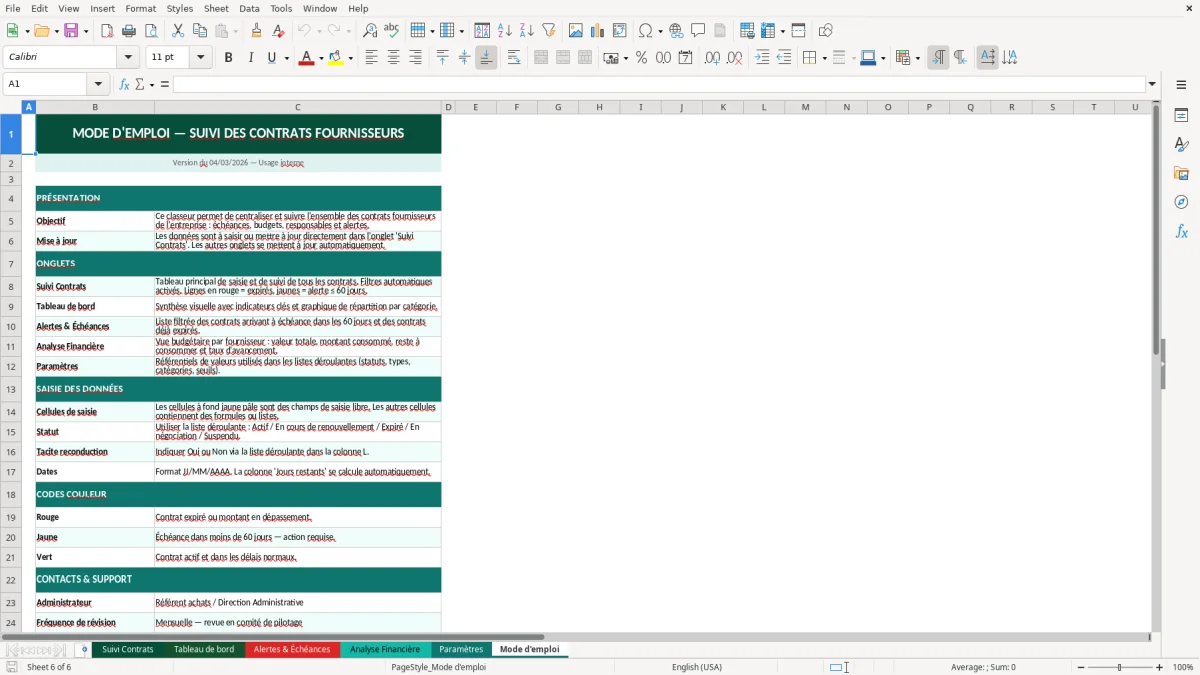Switch to Analyse Financière sheet tab
Viewport: 1200px width, 675px height.
coord(385,649)
